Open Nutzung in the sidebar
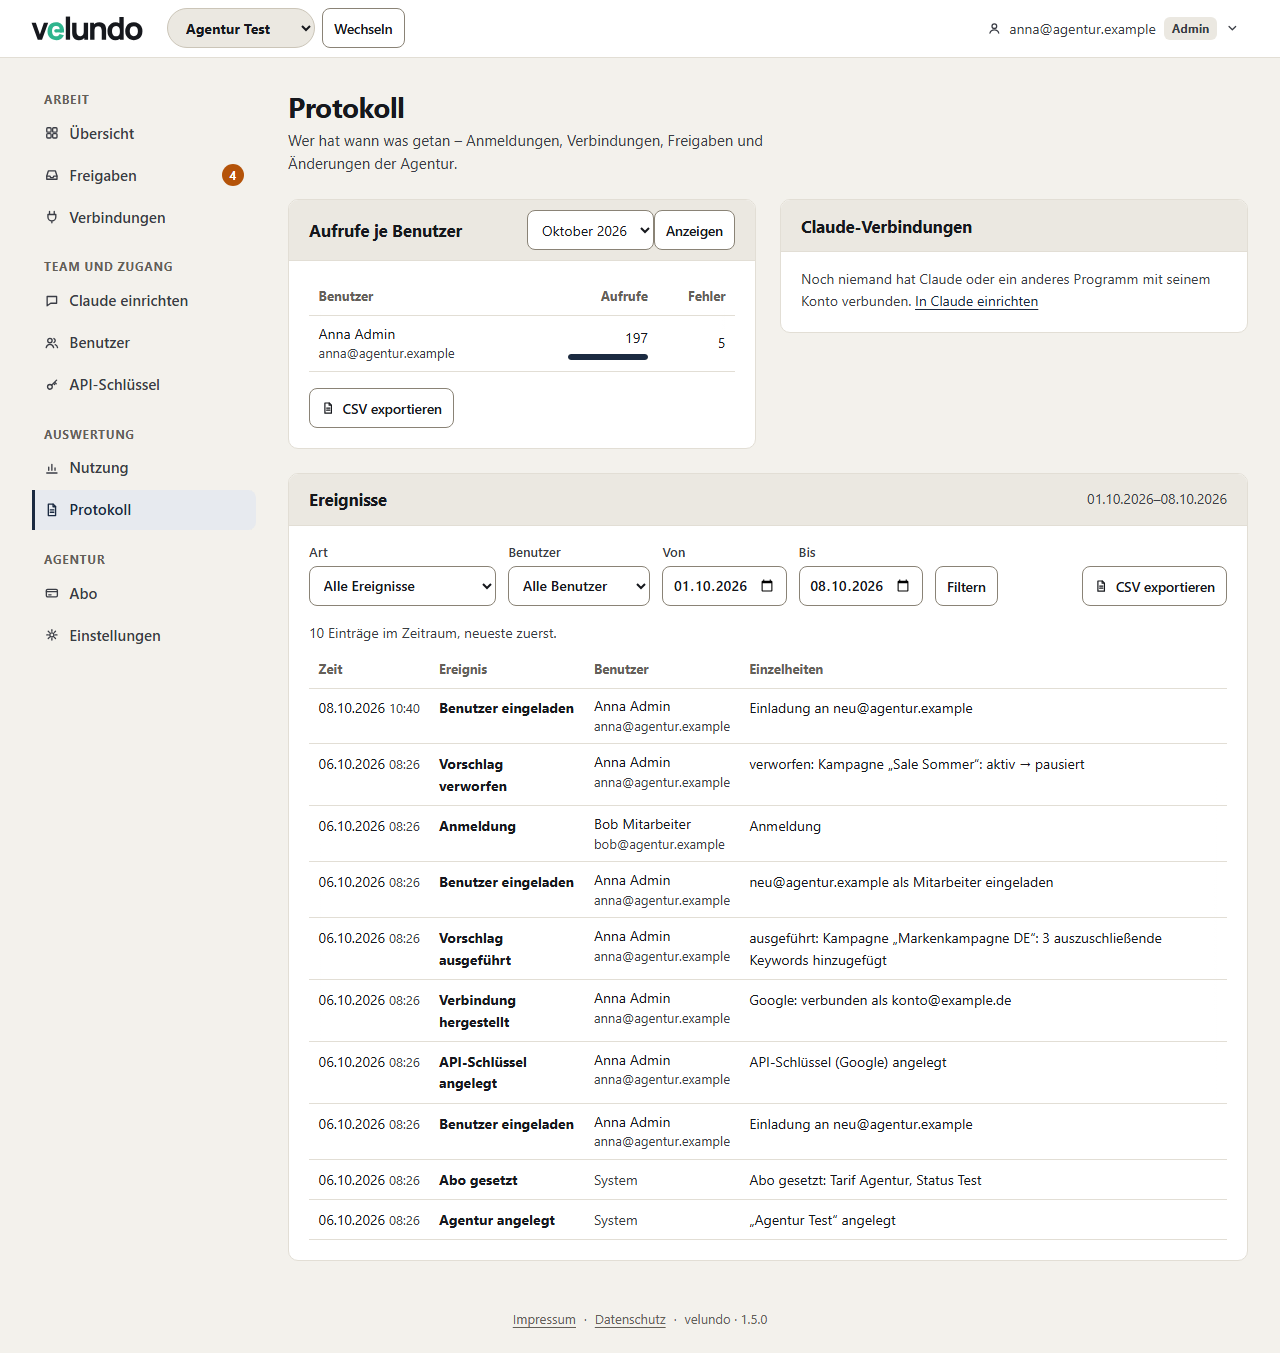The height and width of the screenshot is (1353, 1280). [x=144, y=467]
